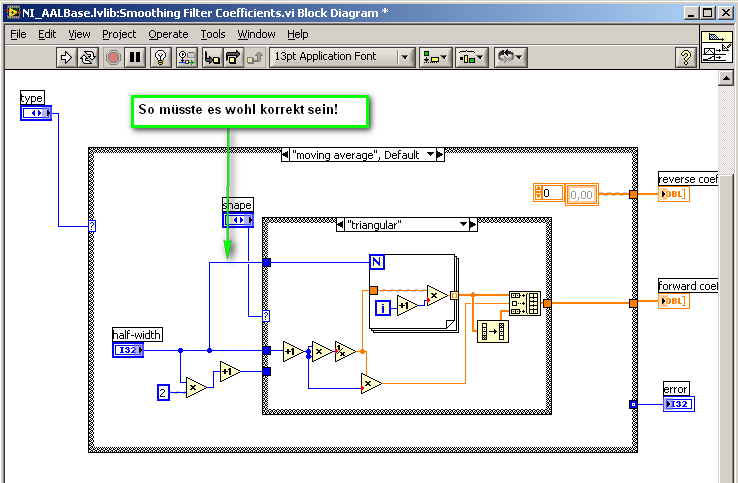The image size is (738, 483).
Task: Click the Run Continuously button
Action: [x=88, y=57]
